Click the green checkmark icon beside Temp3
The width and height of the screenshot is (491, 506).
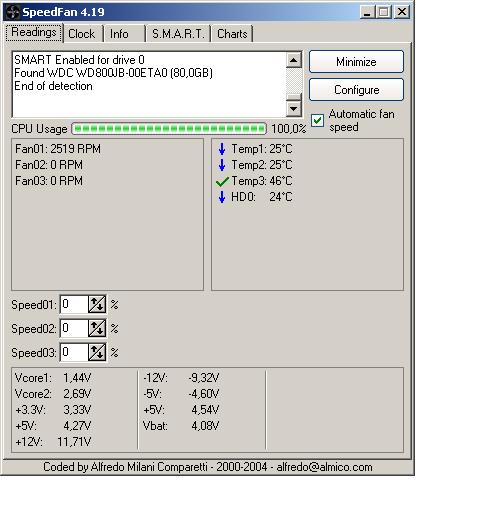(222, 181)
